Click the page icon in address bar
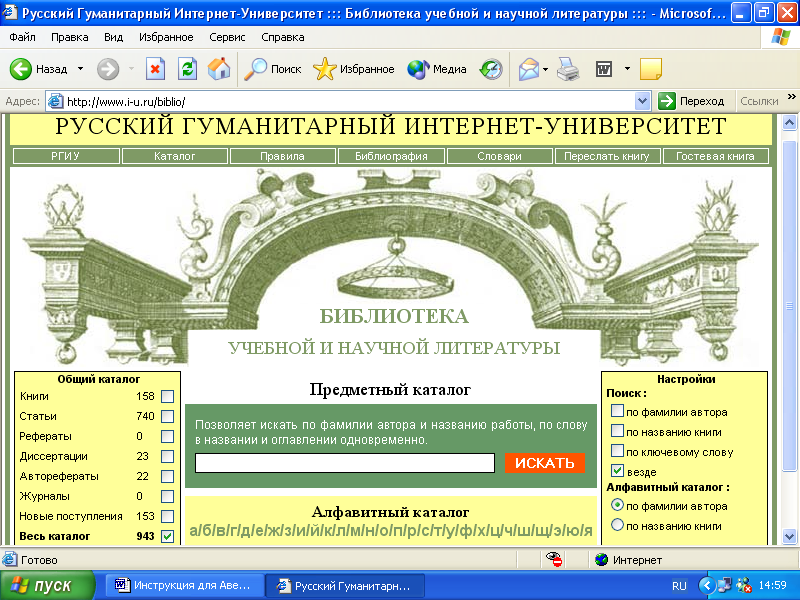Image resolution: width=800 pixels, height=600 pixels. point(55,101)
